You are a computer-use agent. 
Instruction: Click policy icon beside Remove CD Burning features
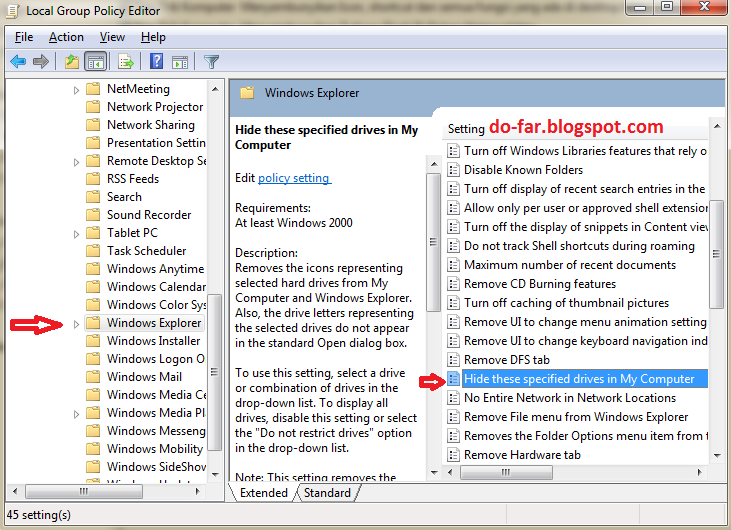453,284
